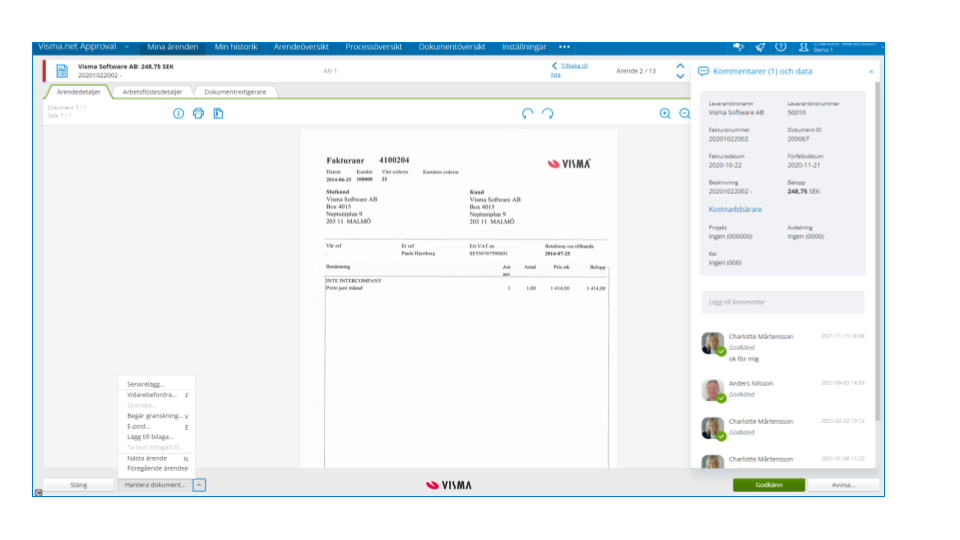Viewport: 960px width, 540px height.
Task: Click the Visma logo on the invoice
Action: [x=569, y=163]
